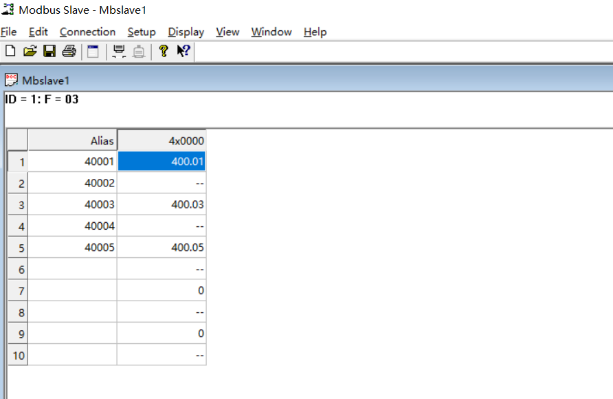Open the Help menu
Screen dimensions: 613x399
[x=315, y=32]
